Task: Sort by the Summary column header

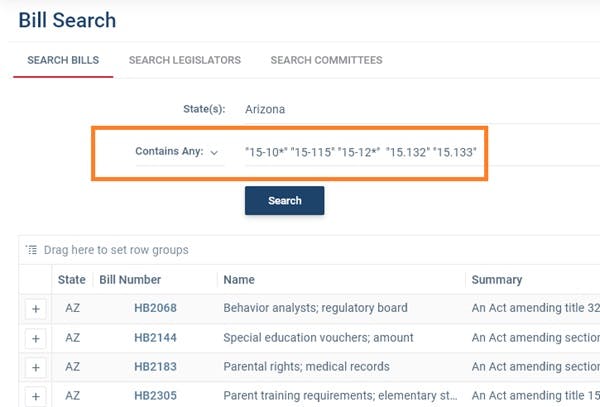Action: pos(497,280)
